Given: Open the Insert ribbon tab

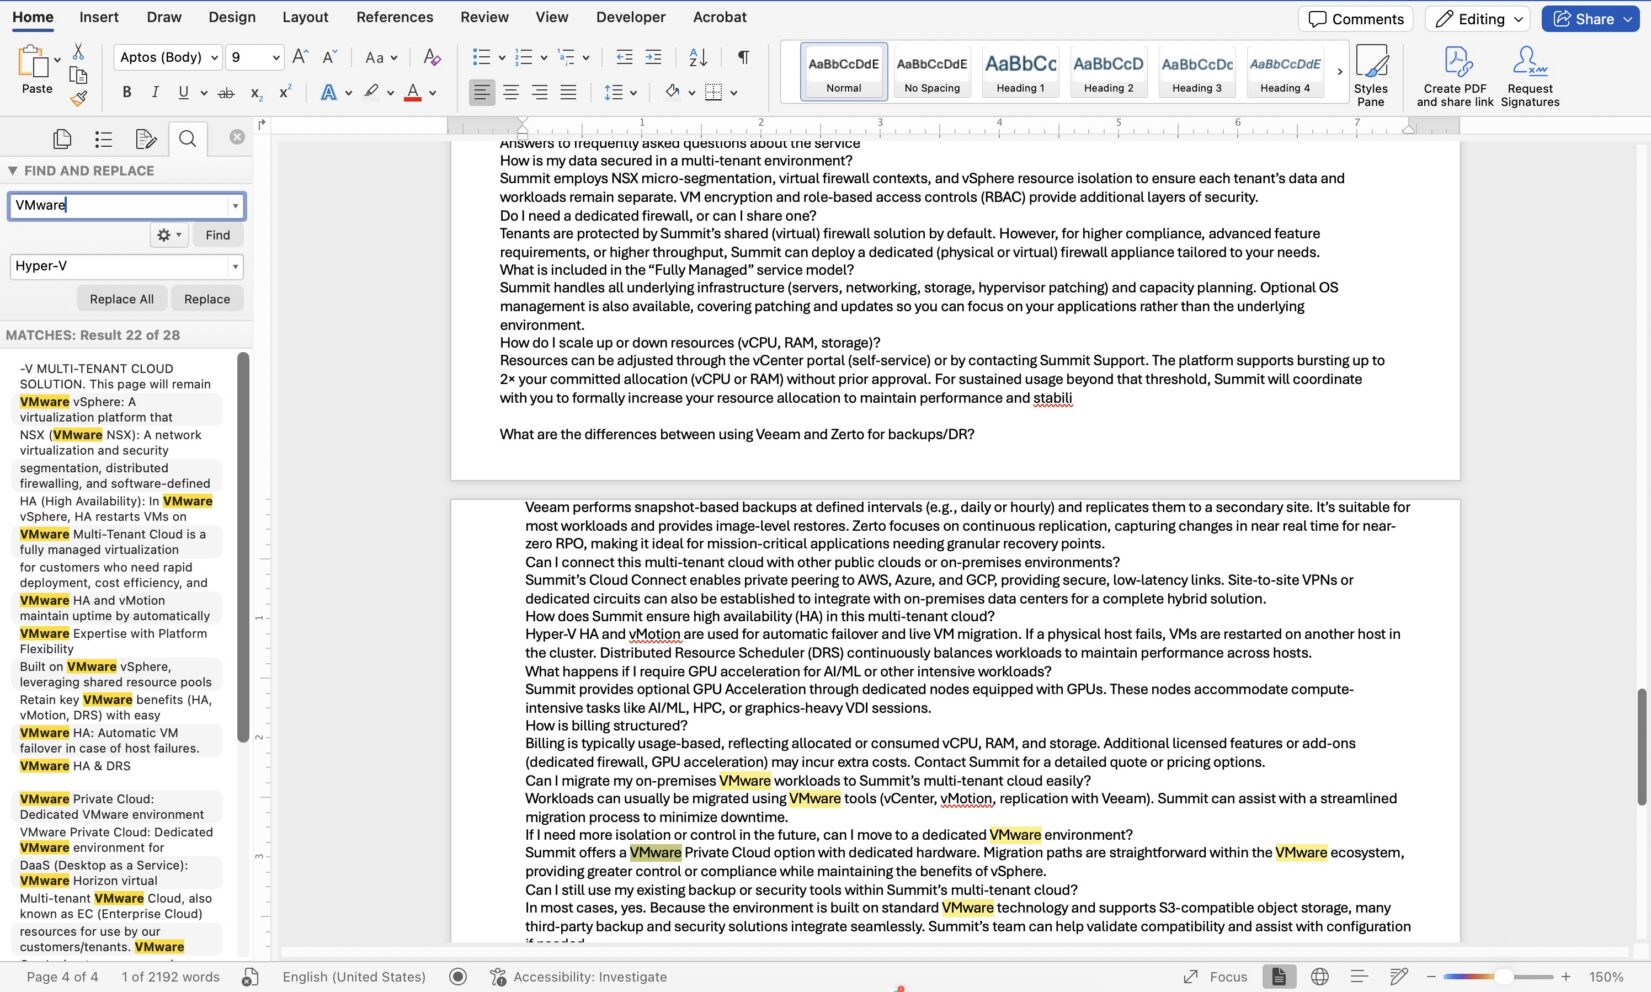Looking at the screenshot, I should [99, 17].
